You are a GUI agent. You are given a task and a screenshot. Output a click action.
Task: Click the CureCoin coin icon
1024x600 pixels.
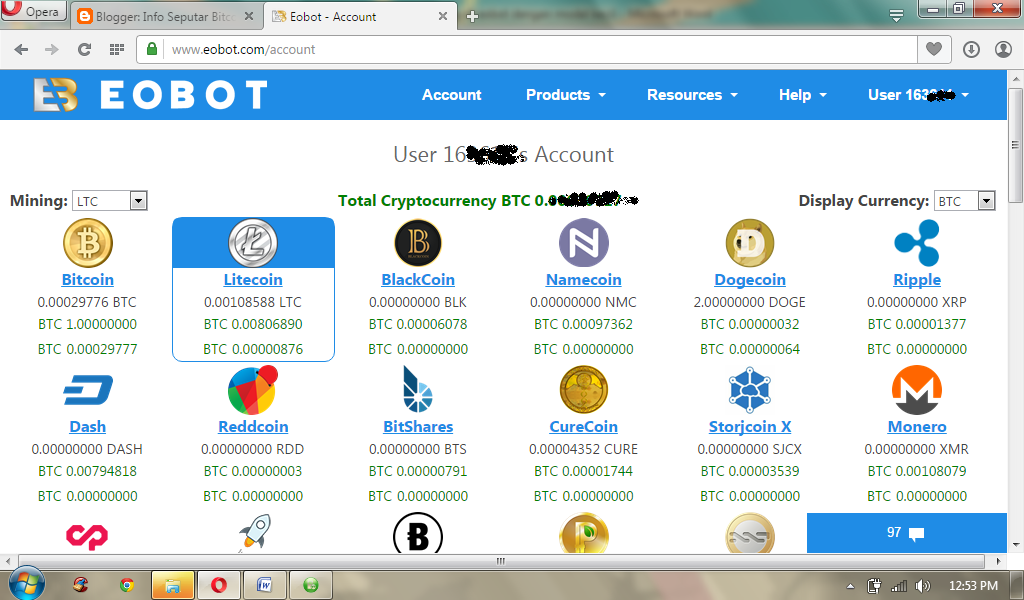click(x=584, y=390)
